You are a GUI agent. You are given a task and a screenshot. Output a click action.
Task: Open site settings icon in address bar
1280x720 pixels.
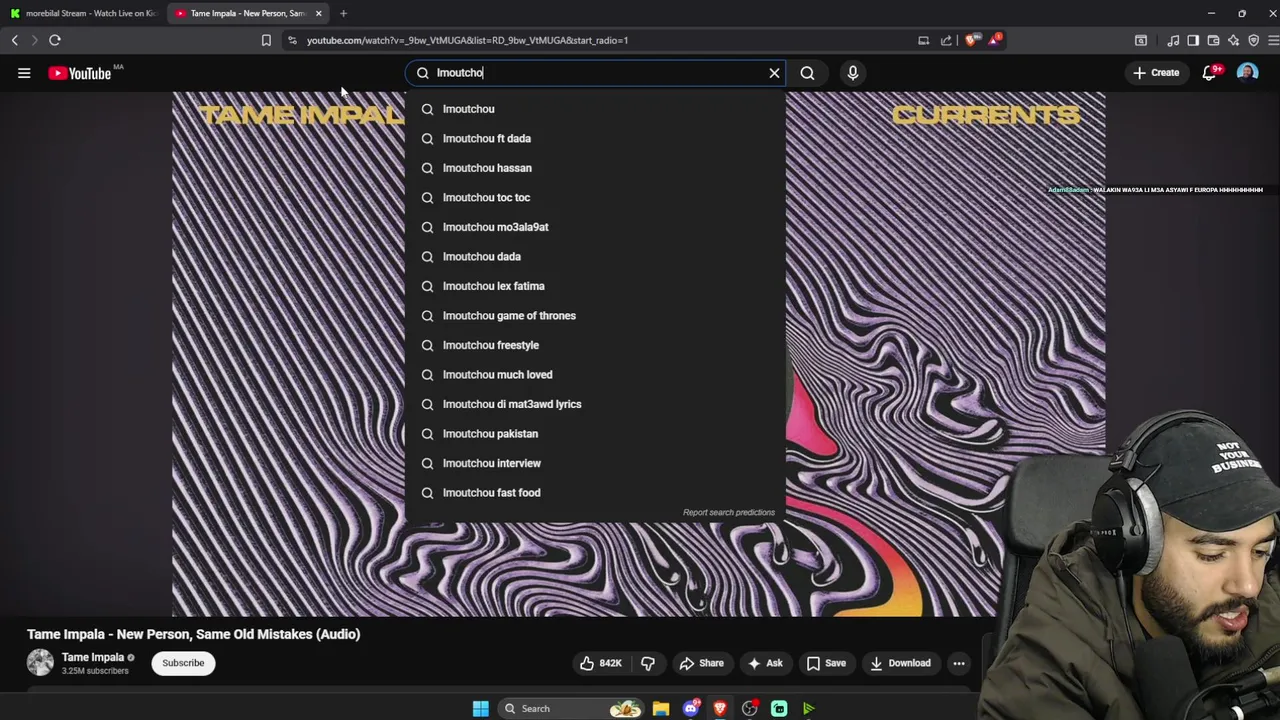[x=292, y=40]
